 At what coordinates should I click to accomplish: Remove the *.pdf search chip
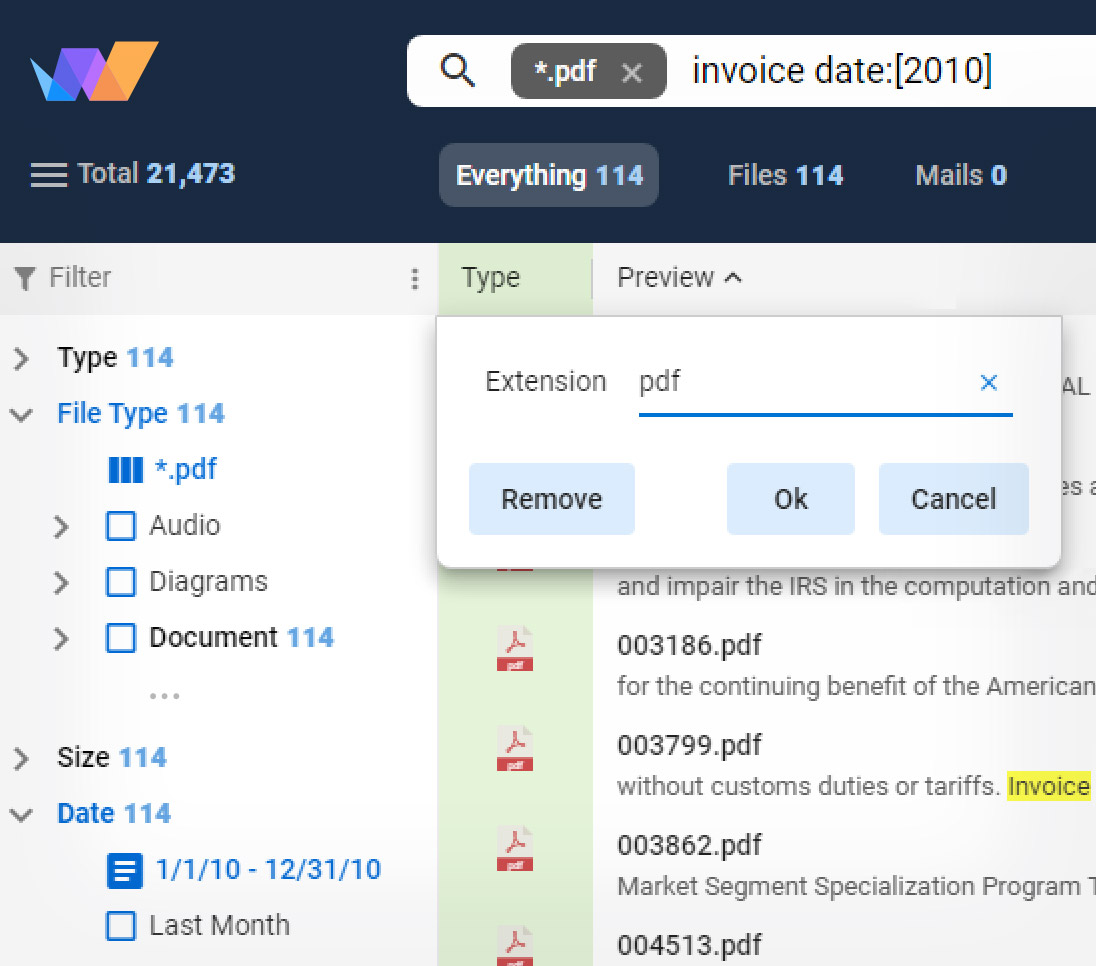[x=631, y=73]
